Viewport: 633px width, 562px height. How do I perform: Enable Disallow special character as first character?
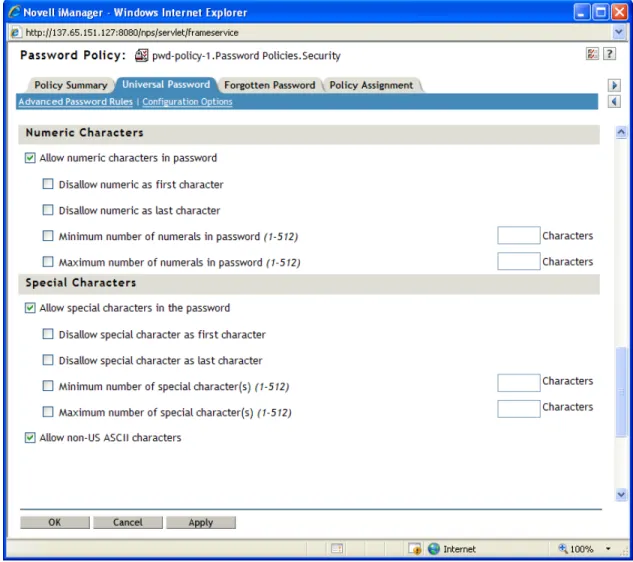48,334
